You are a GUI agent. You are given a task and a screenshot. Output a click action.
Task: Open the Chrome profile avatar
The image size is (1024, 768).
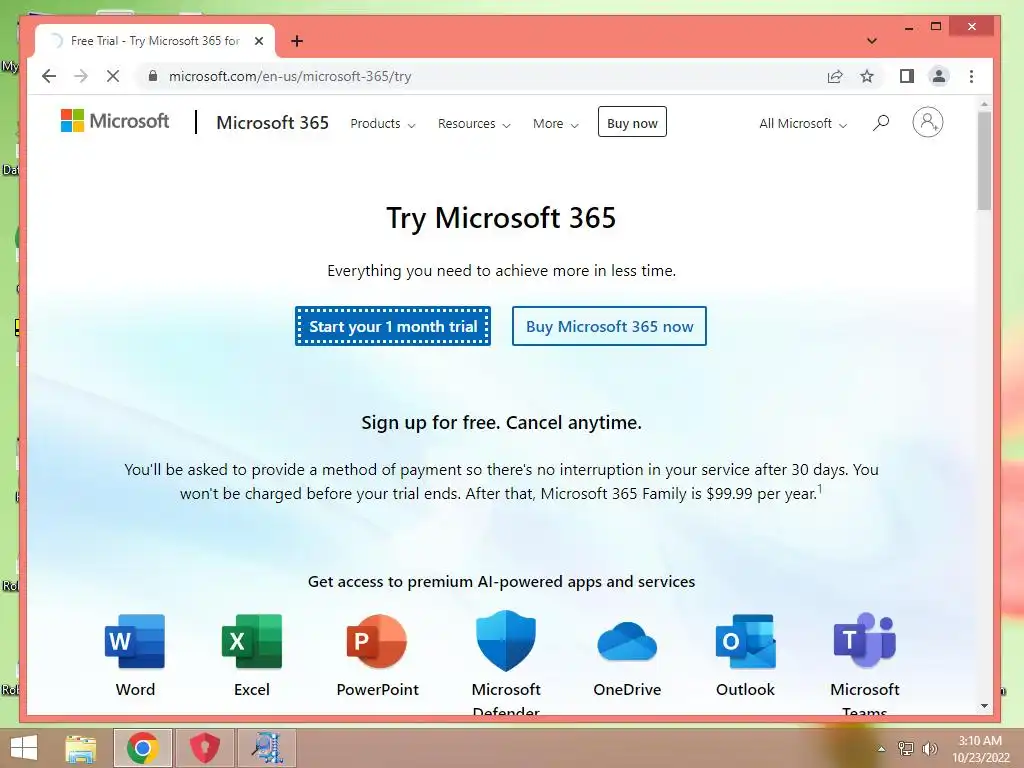click(x=938, y=76)
